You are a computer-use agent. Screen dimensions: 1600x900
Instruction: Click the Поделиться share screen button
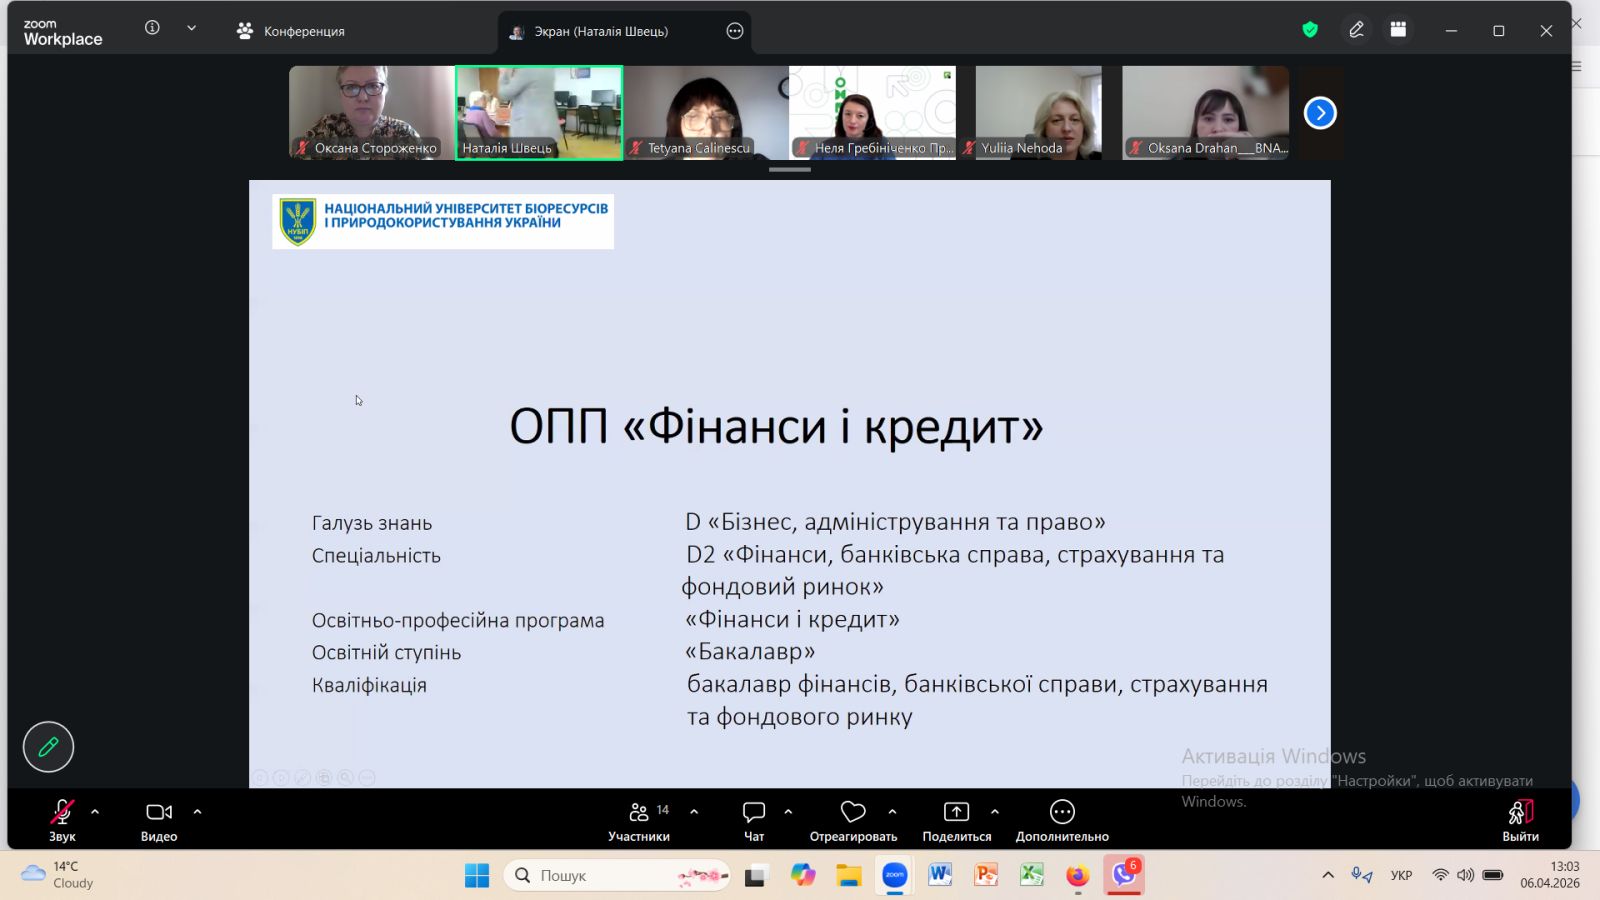(x=957, y=820)
